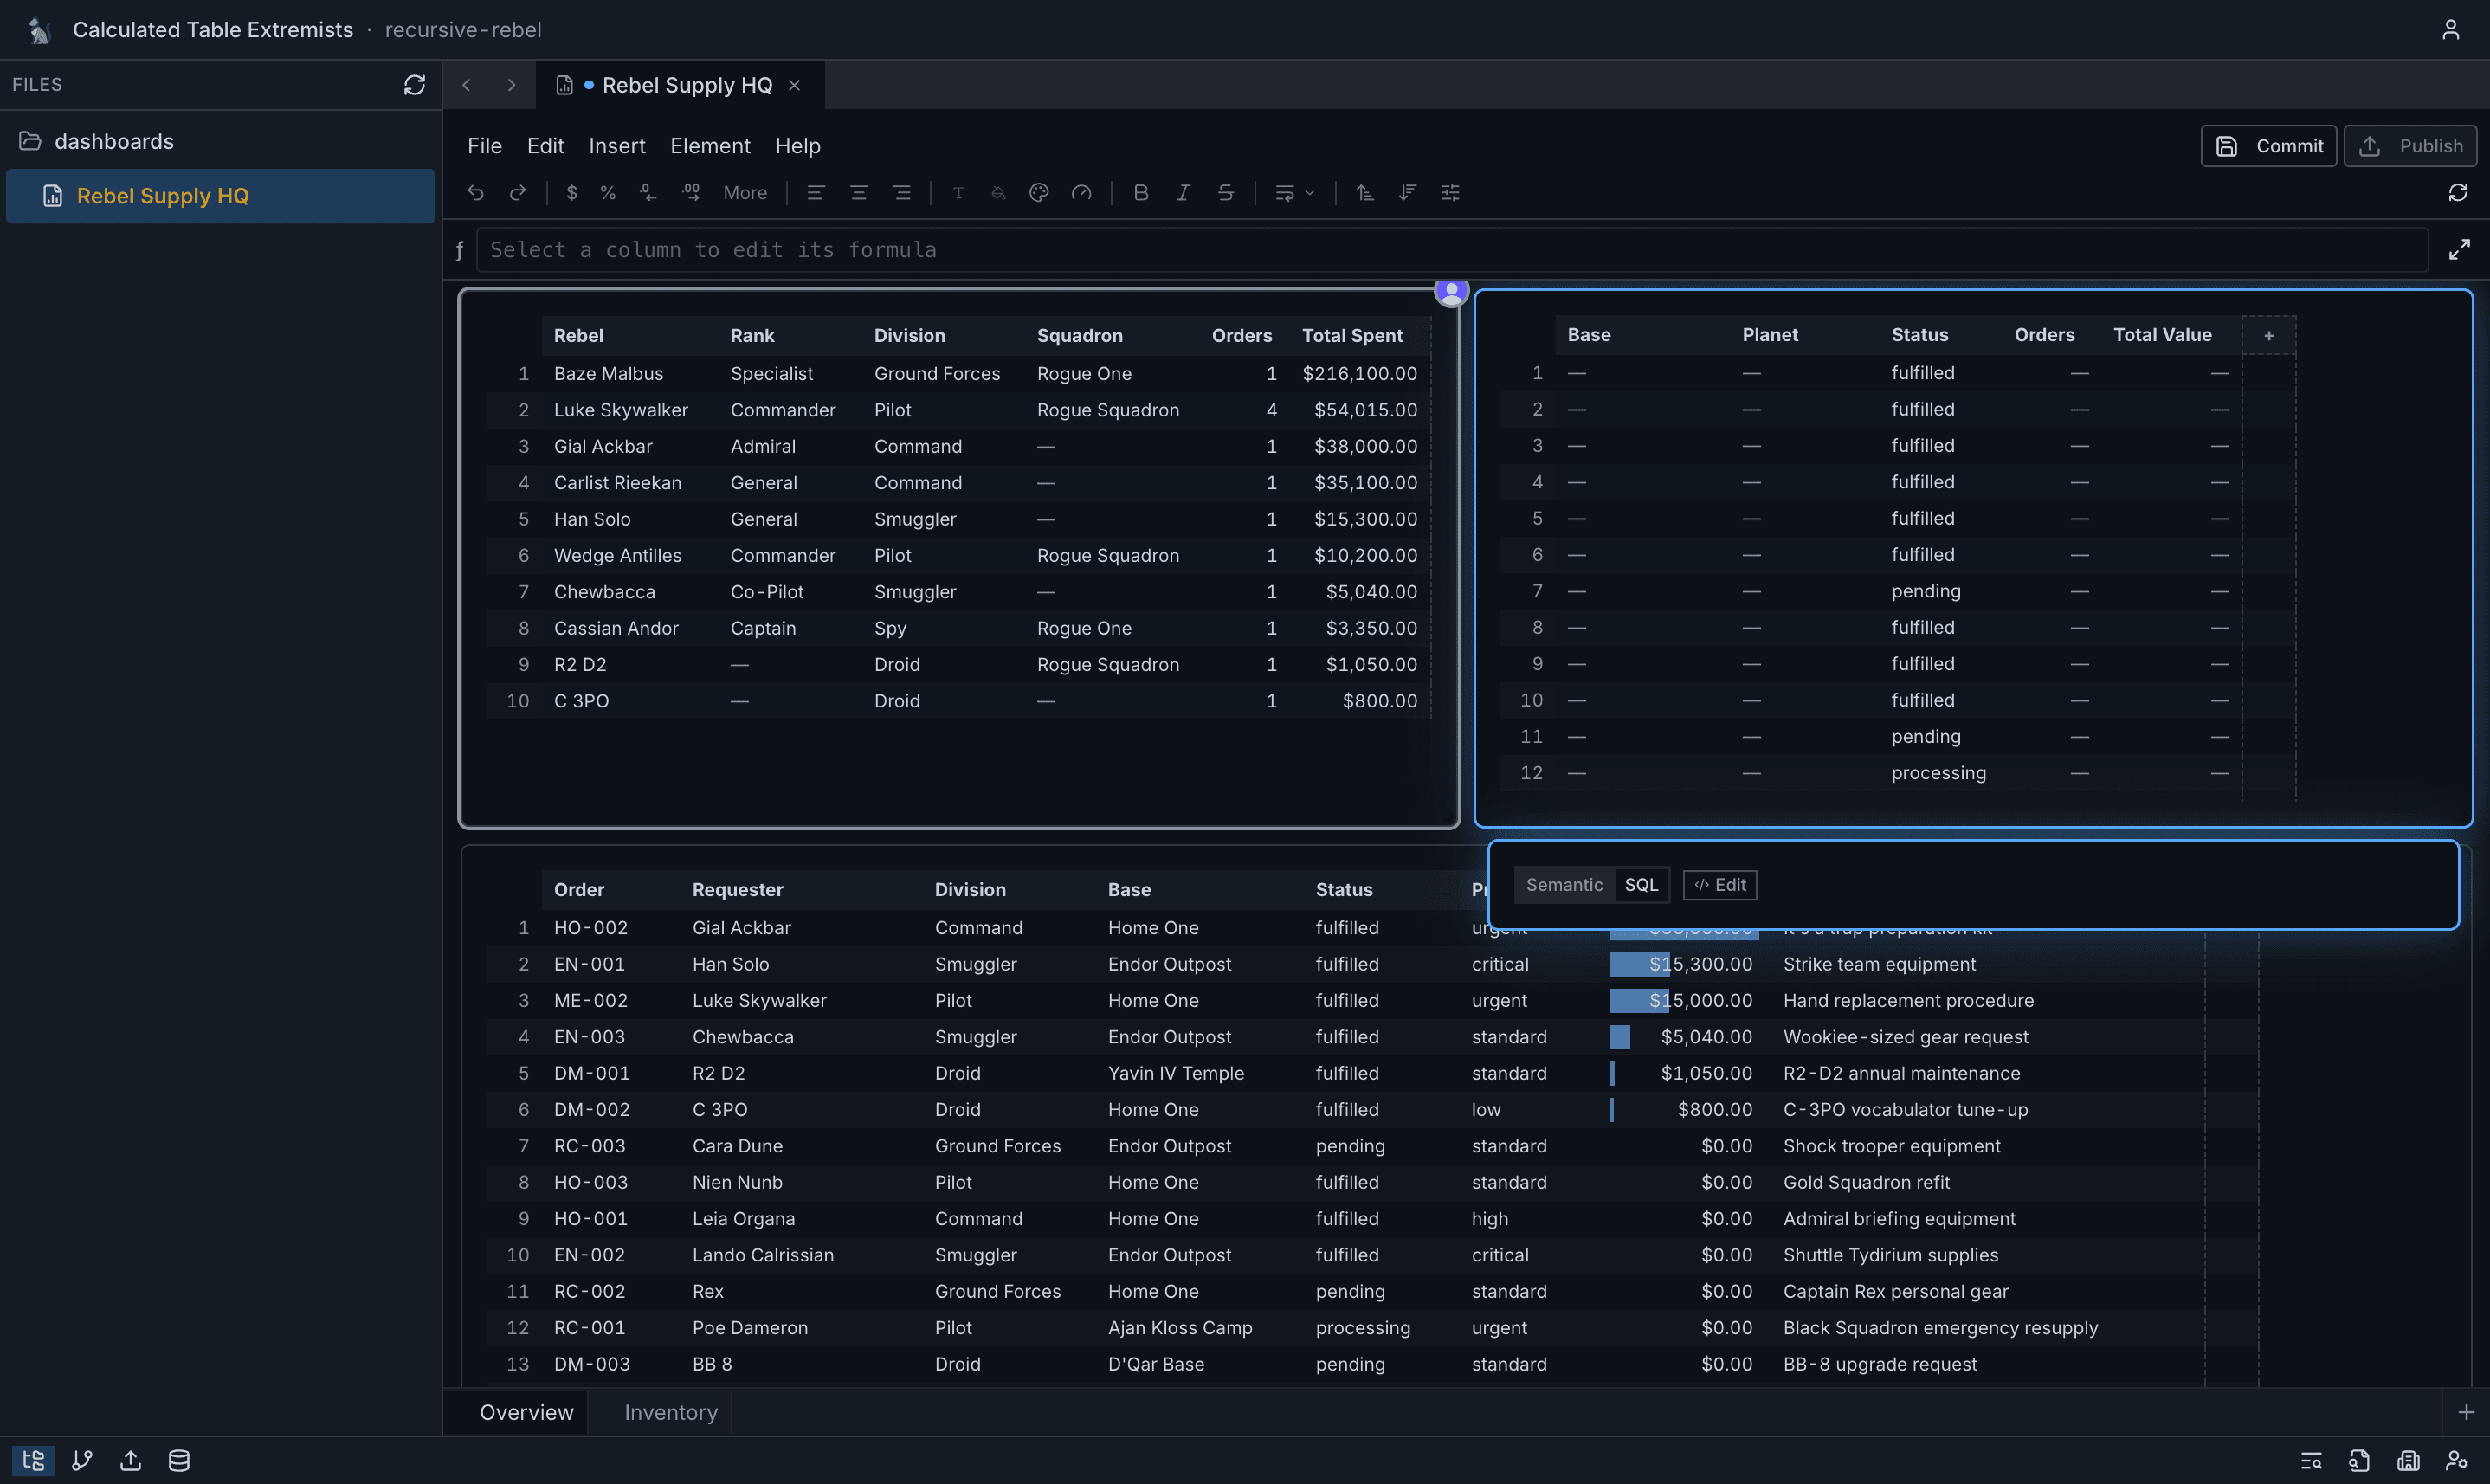Switch to the Inventory tab
This screenshot has height=1484, width=2490.
coord(670,1411)
